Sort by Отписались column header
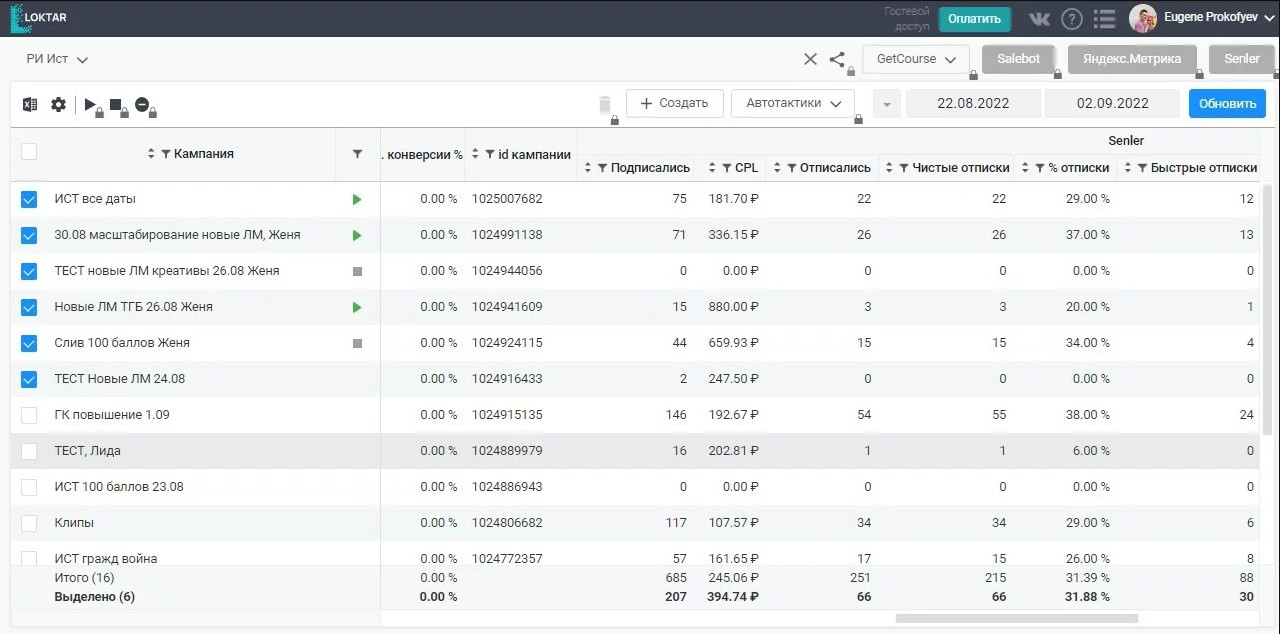 coord(776,168)
